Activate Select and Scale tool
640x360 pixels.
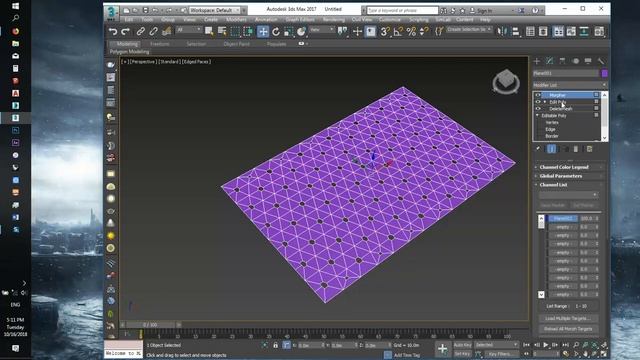click(x=289, y=31)
